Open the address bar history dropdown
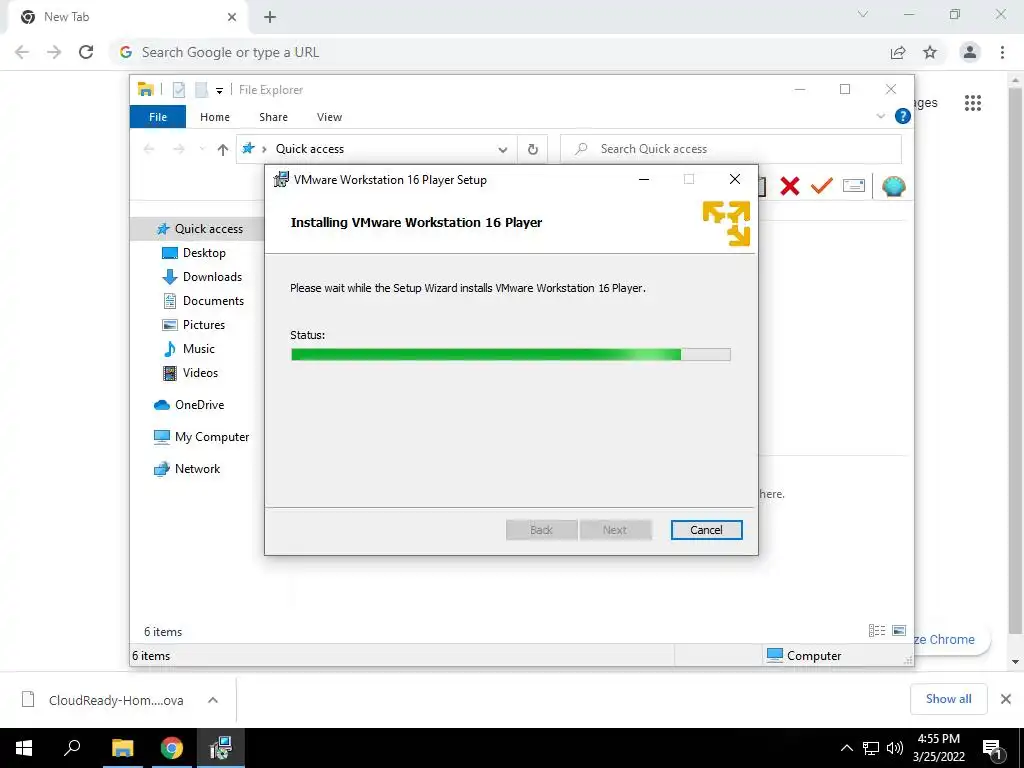The width and height of the screenshot is (1024, 768). click(502, 150)
